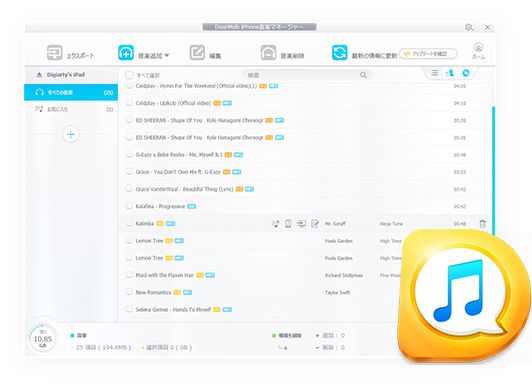Click the Richard Stoltzman artist name
The image size is (532, 389).
pos(344,275)
